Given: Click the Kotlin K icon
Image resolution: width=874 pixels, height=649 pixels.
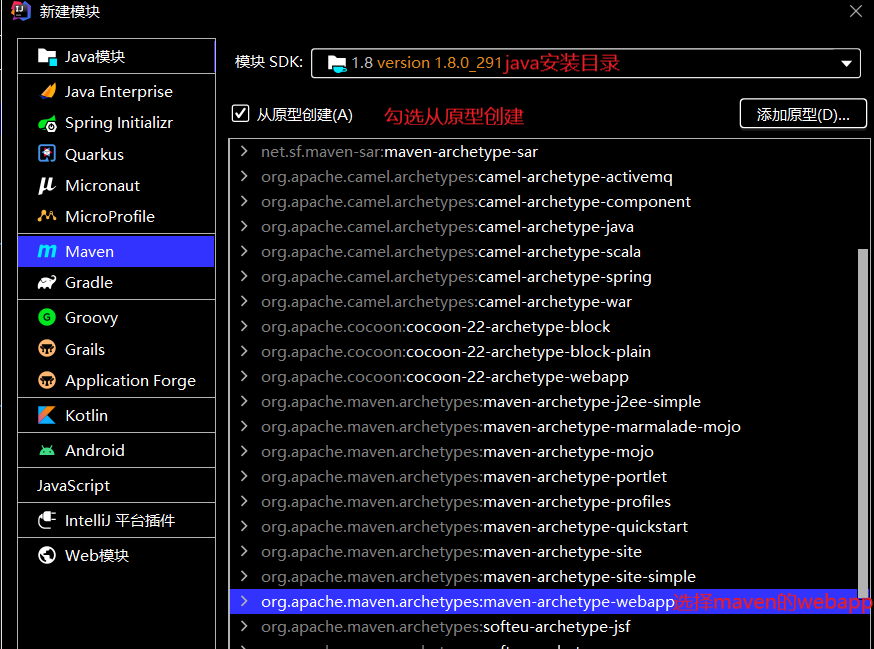Looking at the screenshot, I should coord(47,415).
